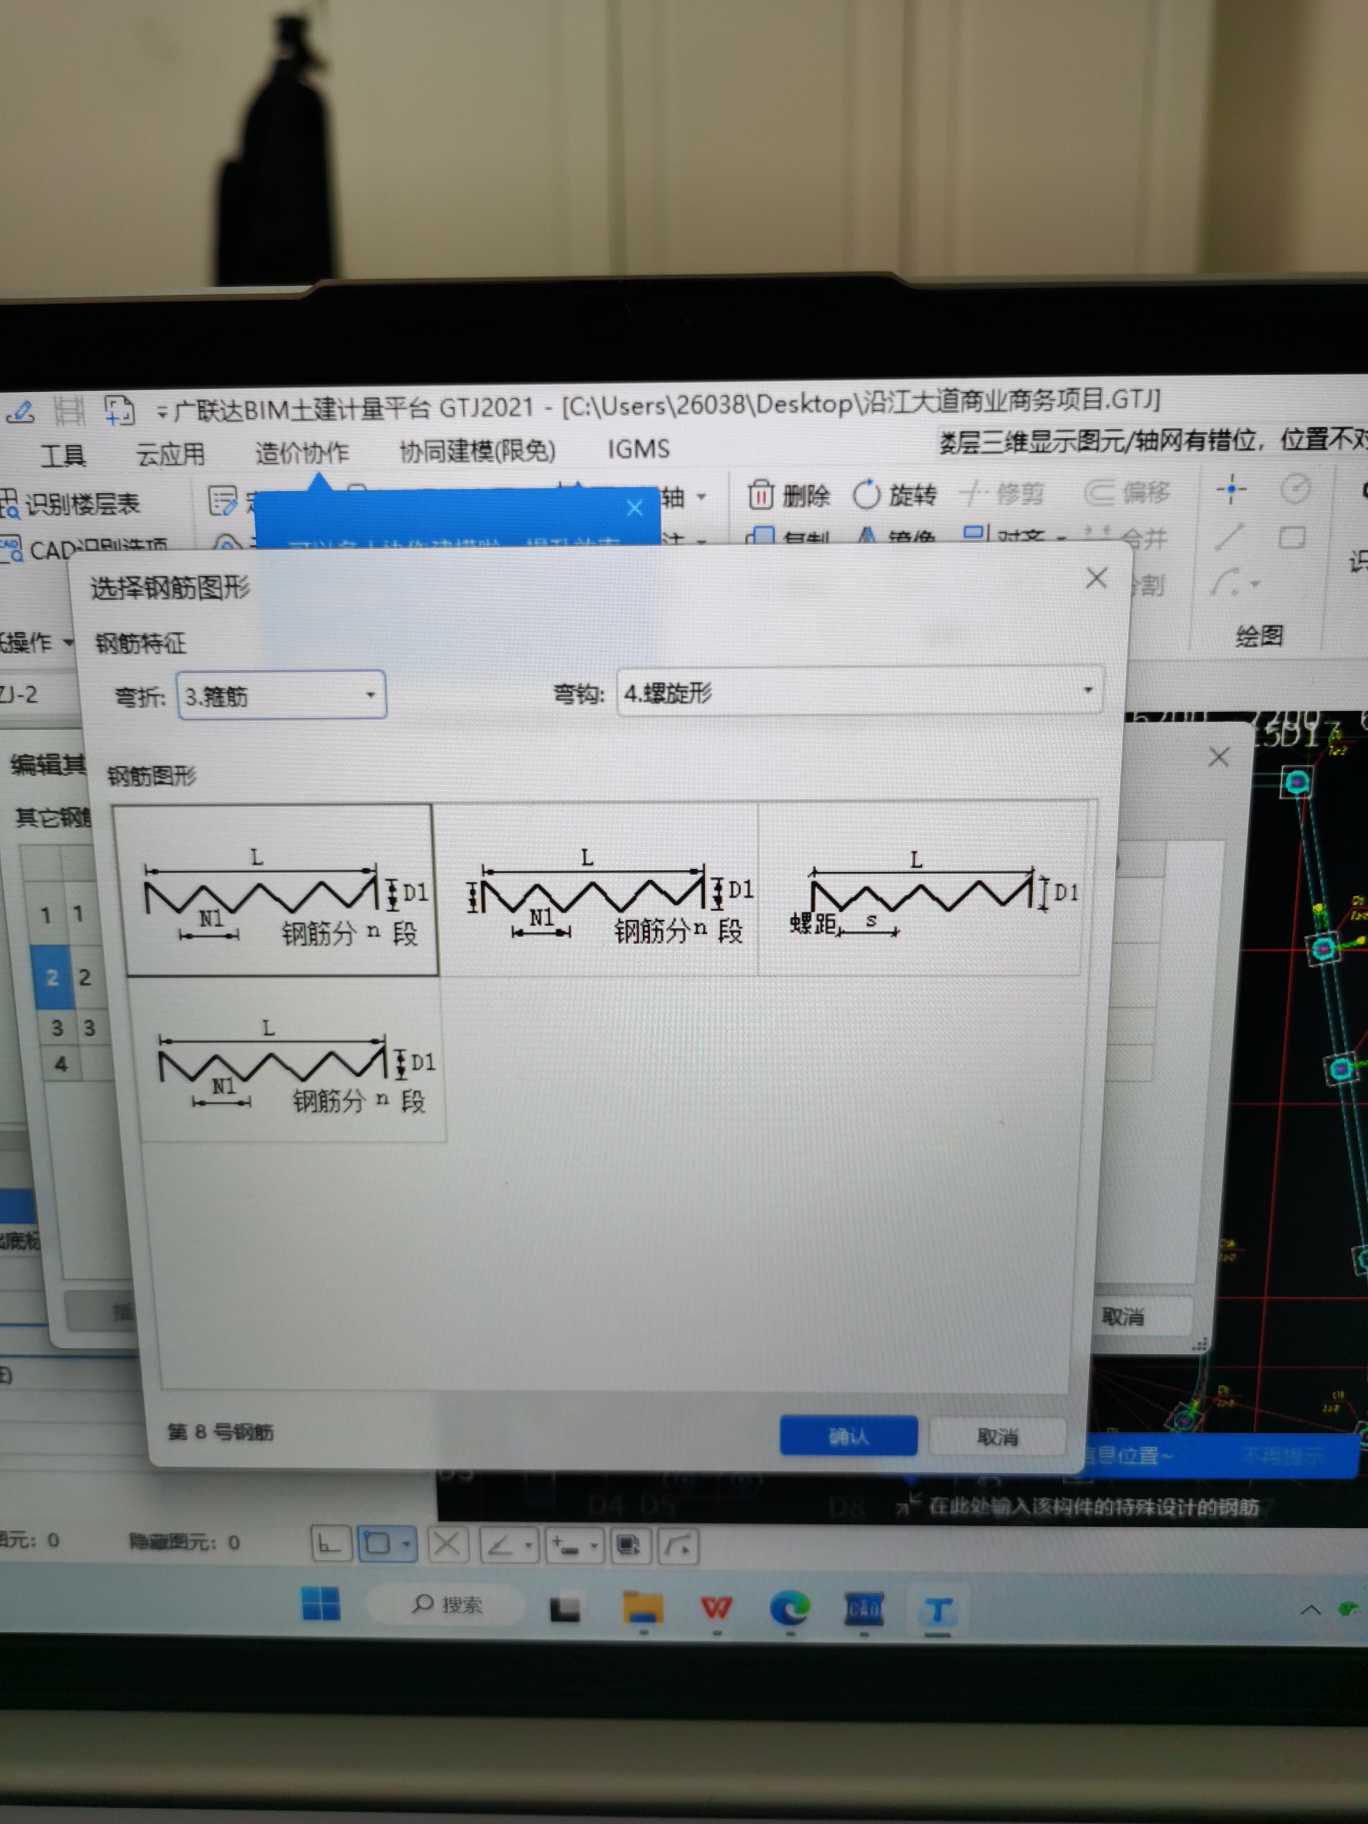Image resolution: width=1368 pixels, height=1824 pixels.
Task: Expand the arc tool dropdown arrow in 绘图
Action: [x=1254, y=583]
